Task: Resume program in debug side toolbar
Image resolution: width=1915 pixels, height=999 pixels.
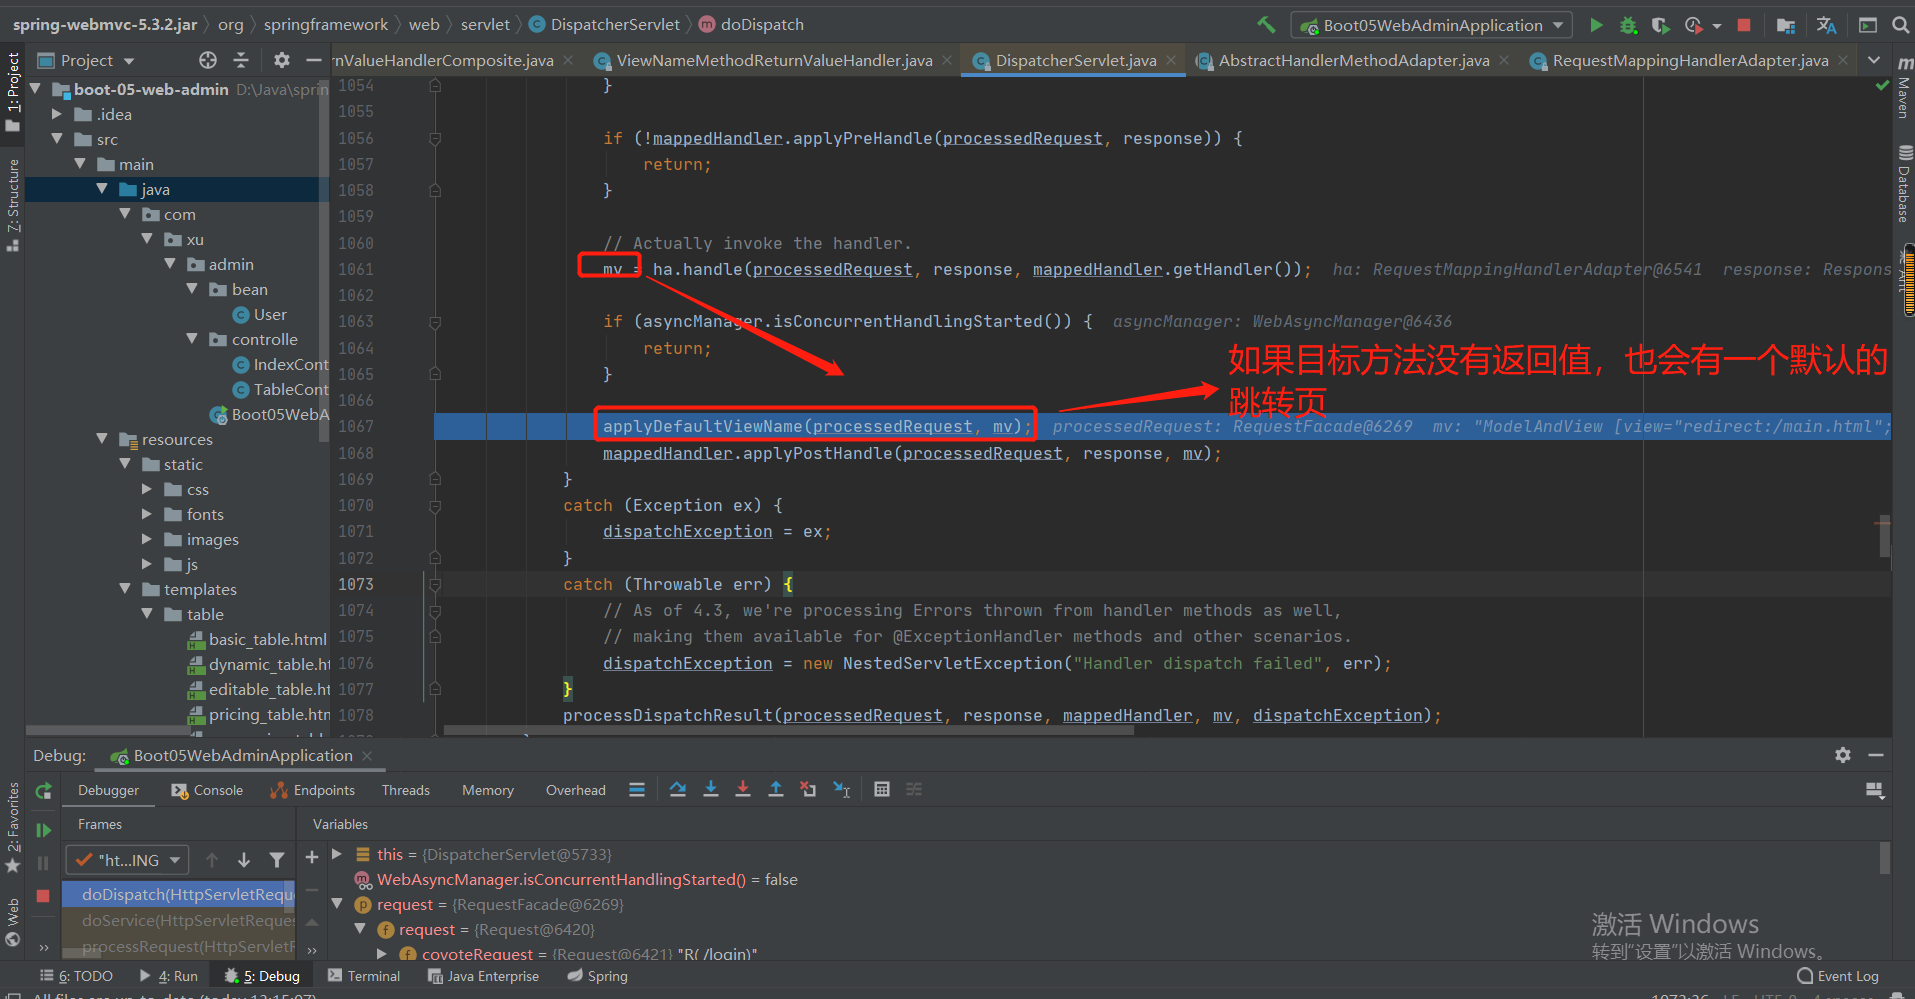Action: (43, 830)
